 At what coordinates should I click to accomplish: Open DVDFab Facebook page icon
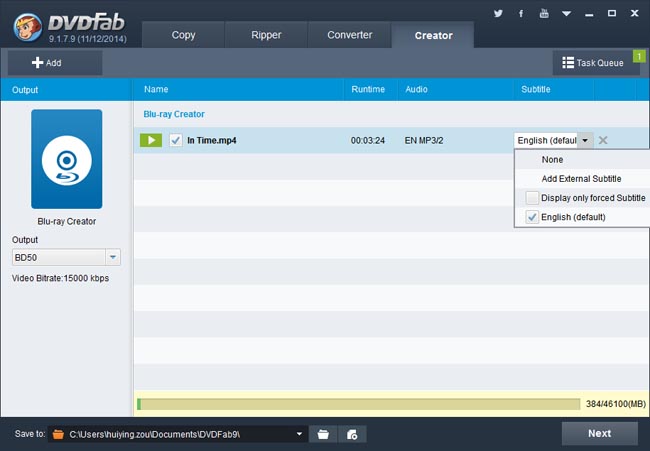(x=521, y=14)
